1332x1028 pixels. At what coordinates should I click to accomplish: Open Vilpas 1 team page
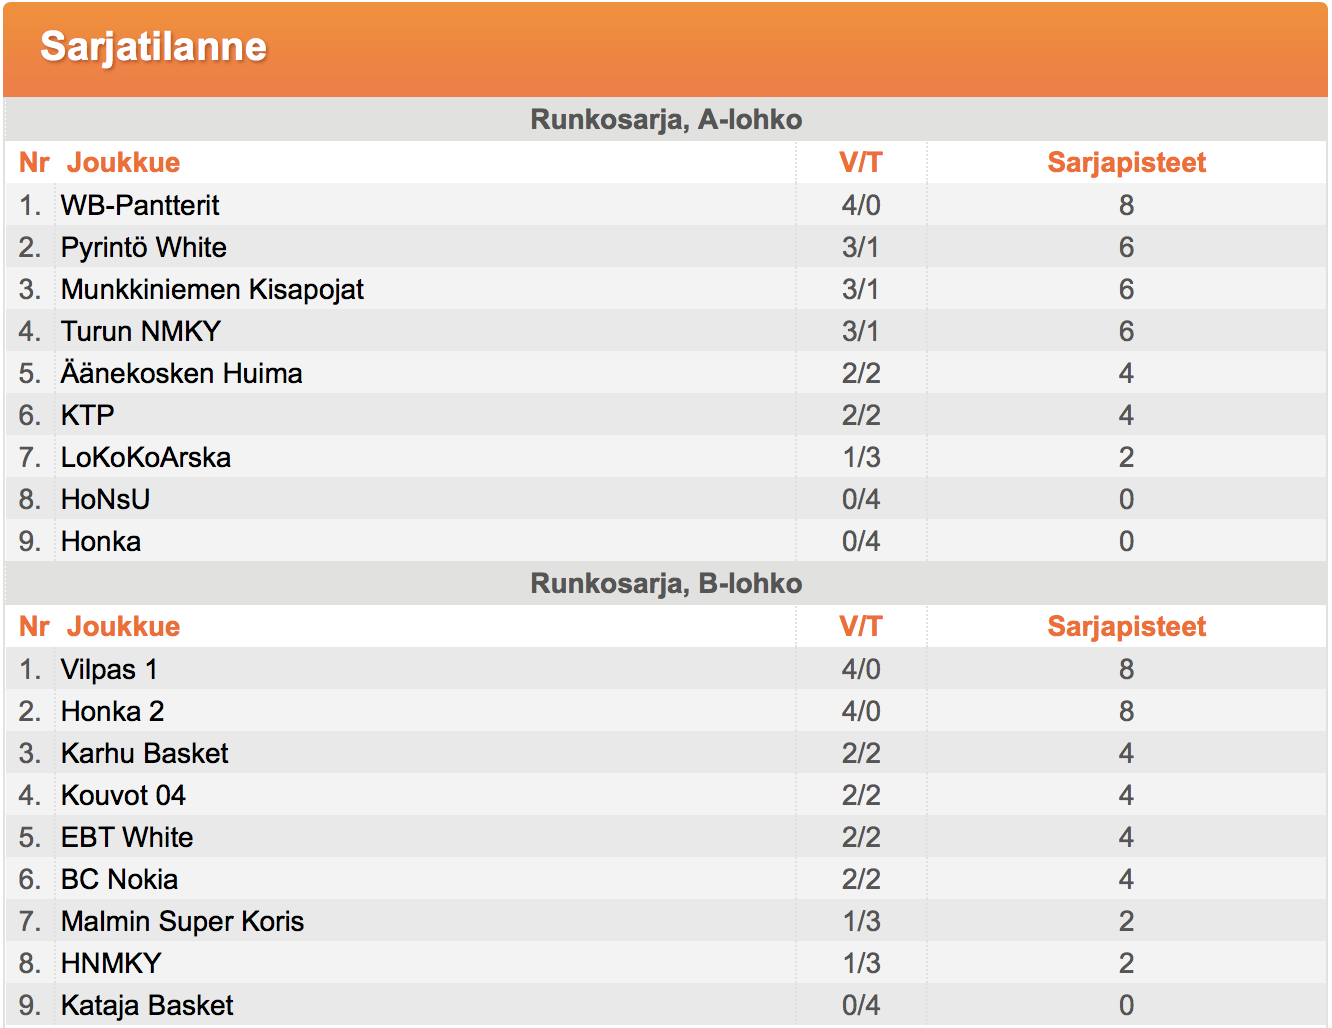pos(109,669)
